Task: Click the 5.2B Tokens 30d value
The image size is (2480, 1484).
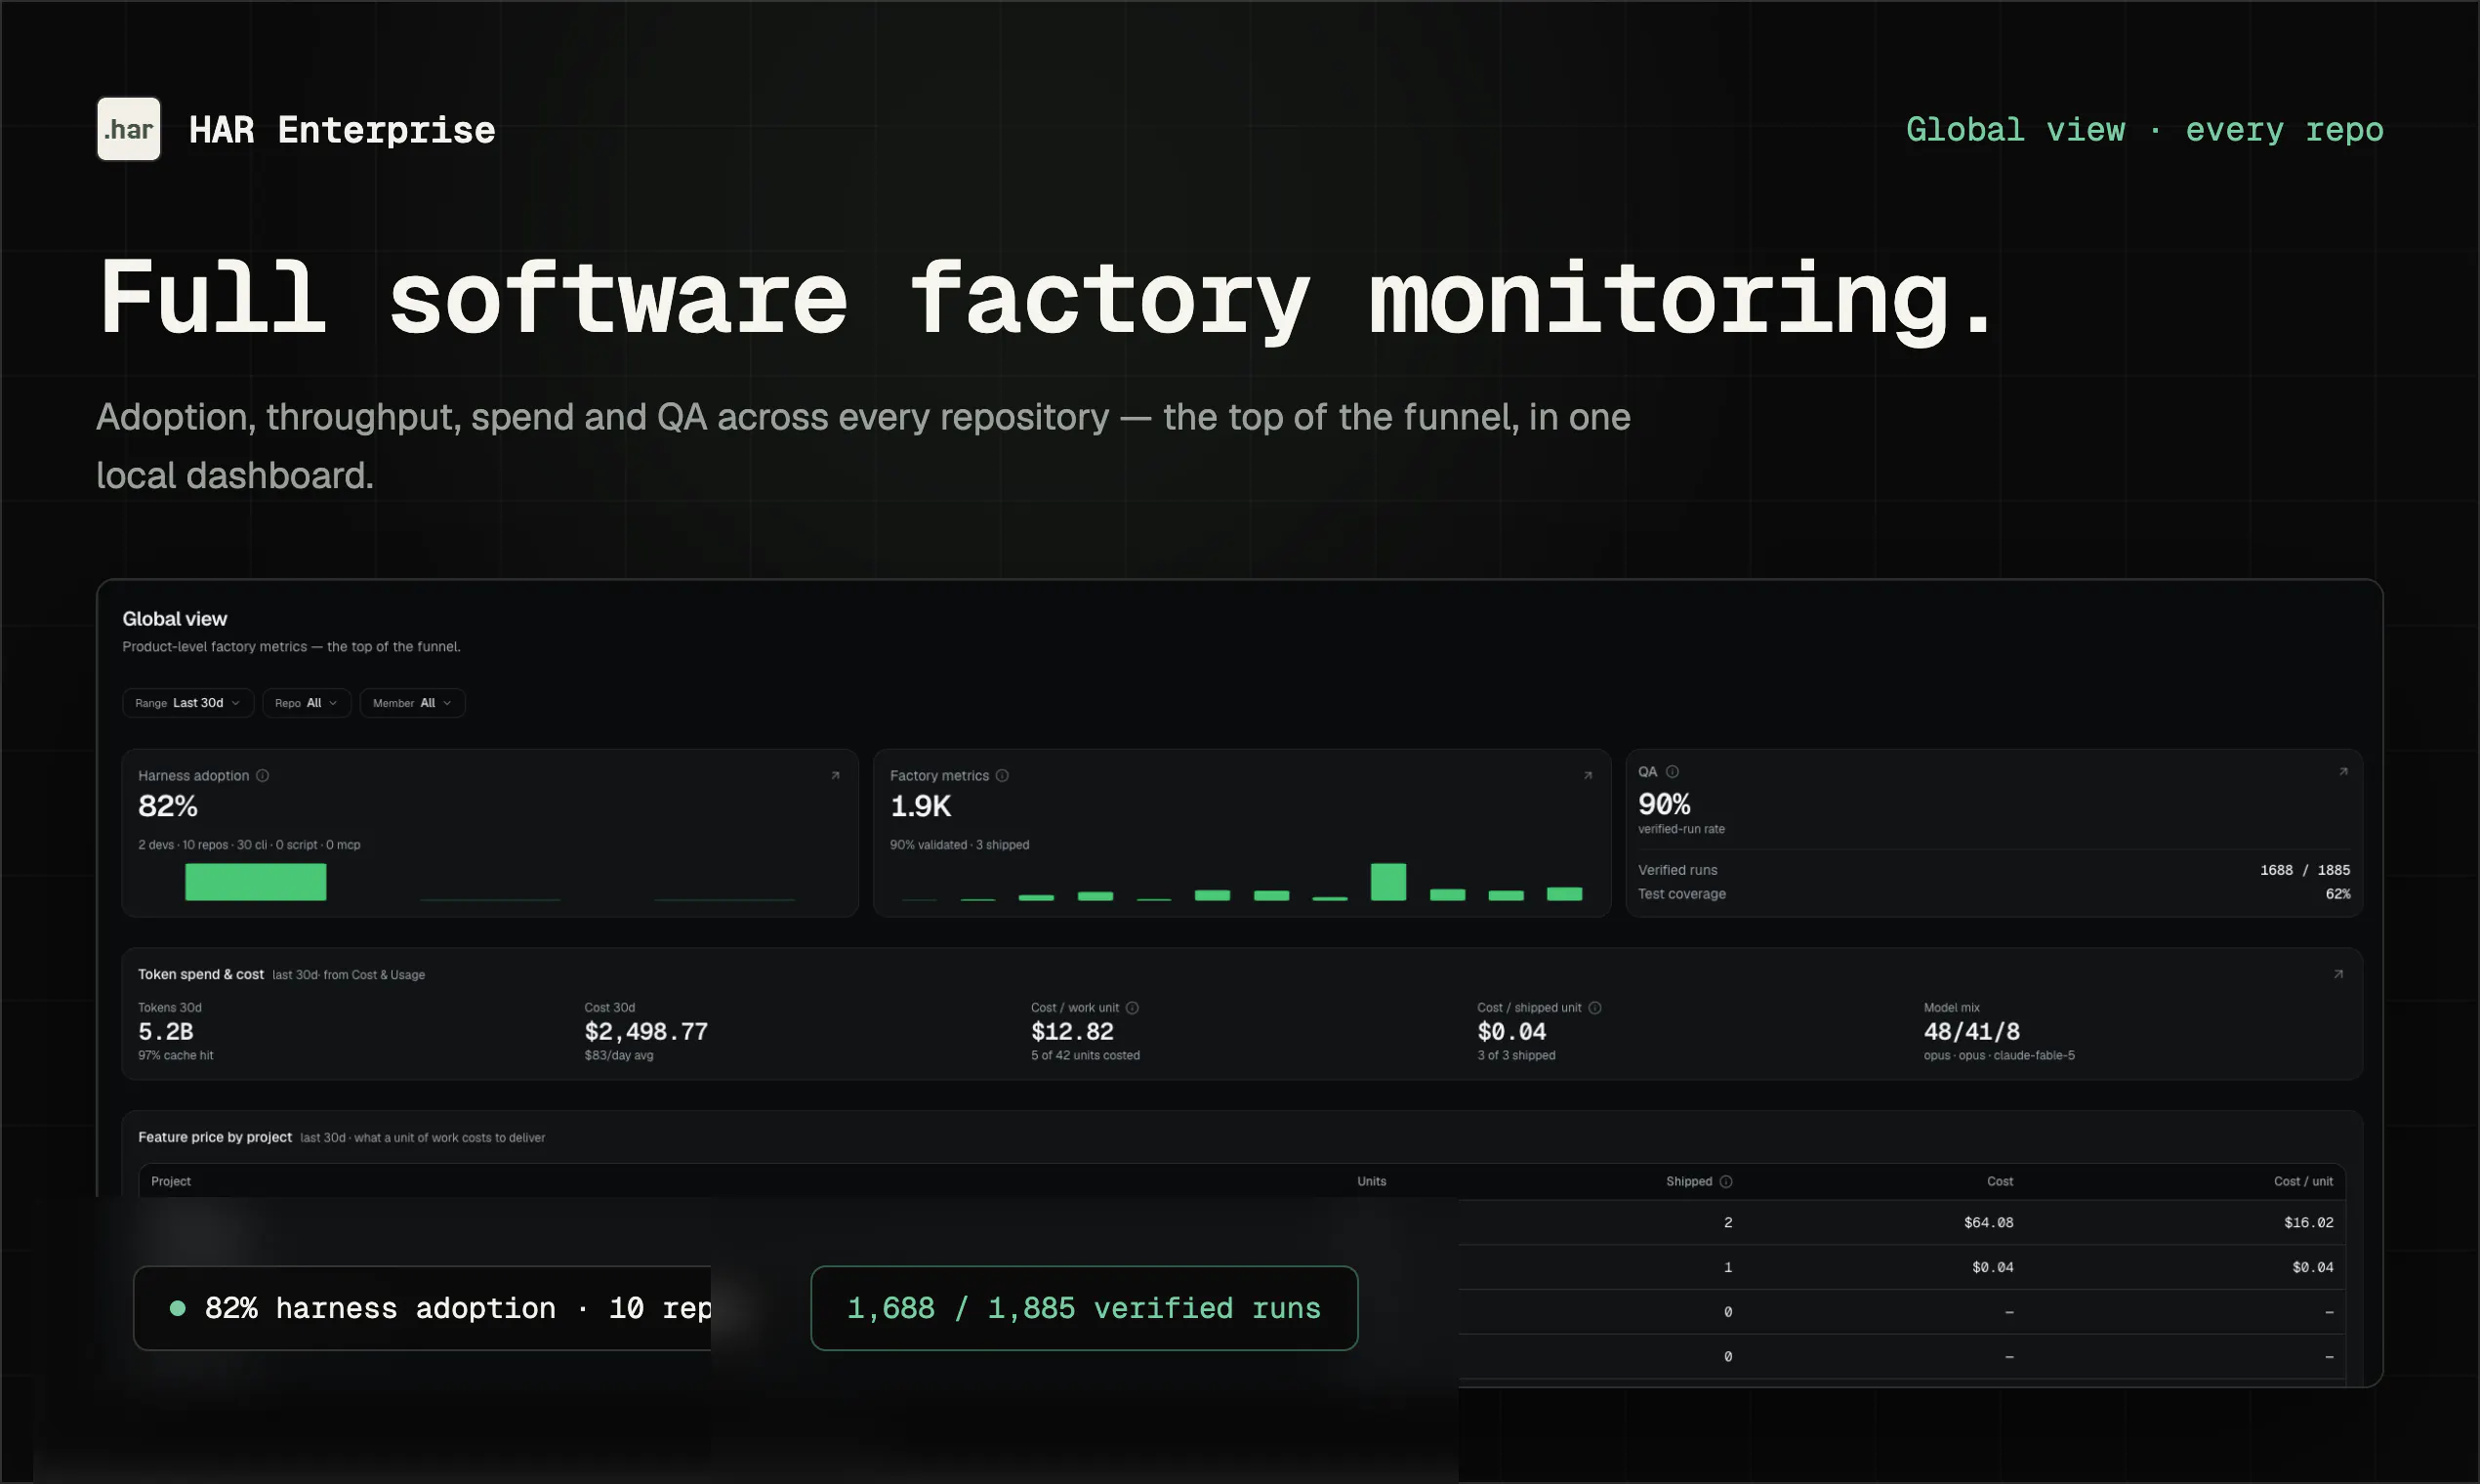Action: [x=166, y=1032]
